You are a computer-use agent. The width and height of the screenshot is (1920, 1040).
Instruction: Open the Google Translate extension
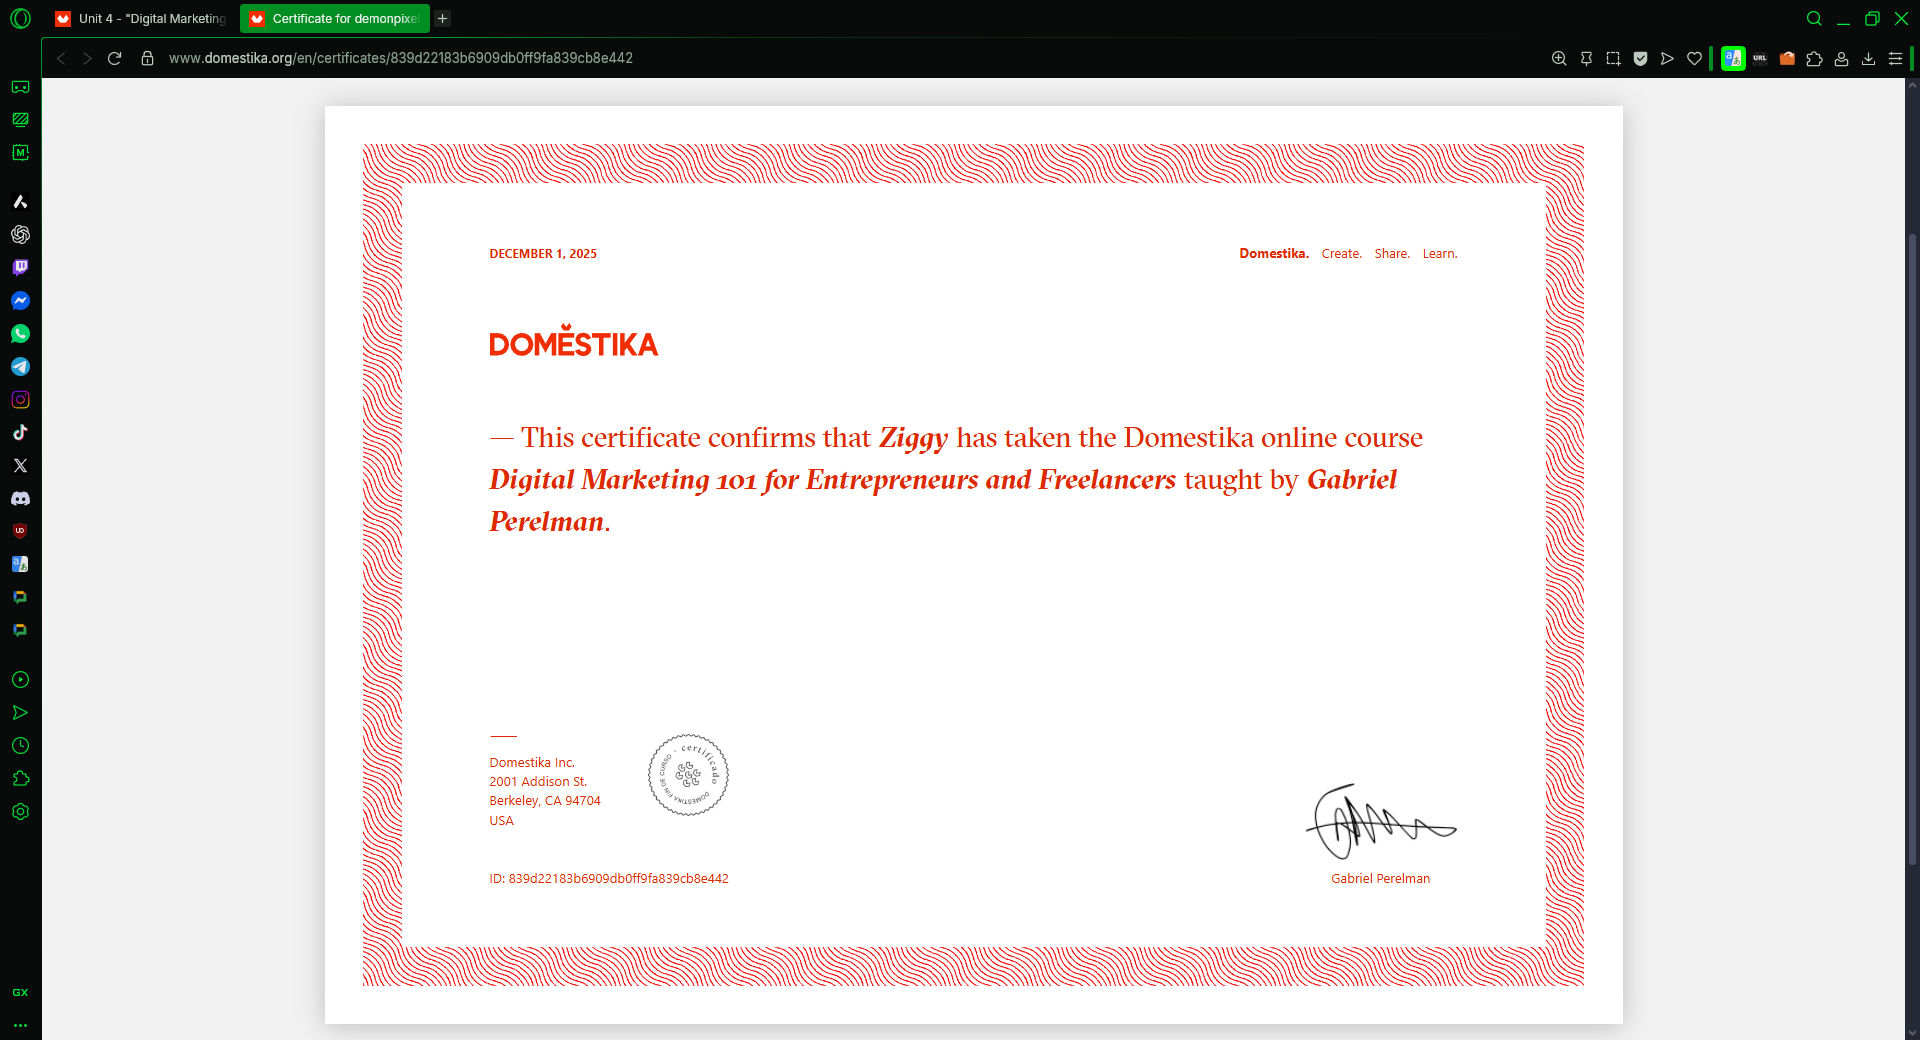[x=1733, y=59]
